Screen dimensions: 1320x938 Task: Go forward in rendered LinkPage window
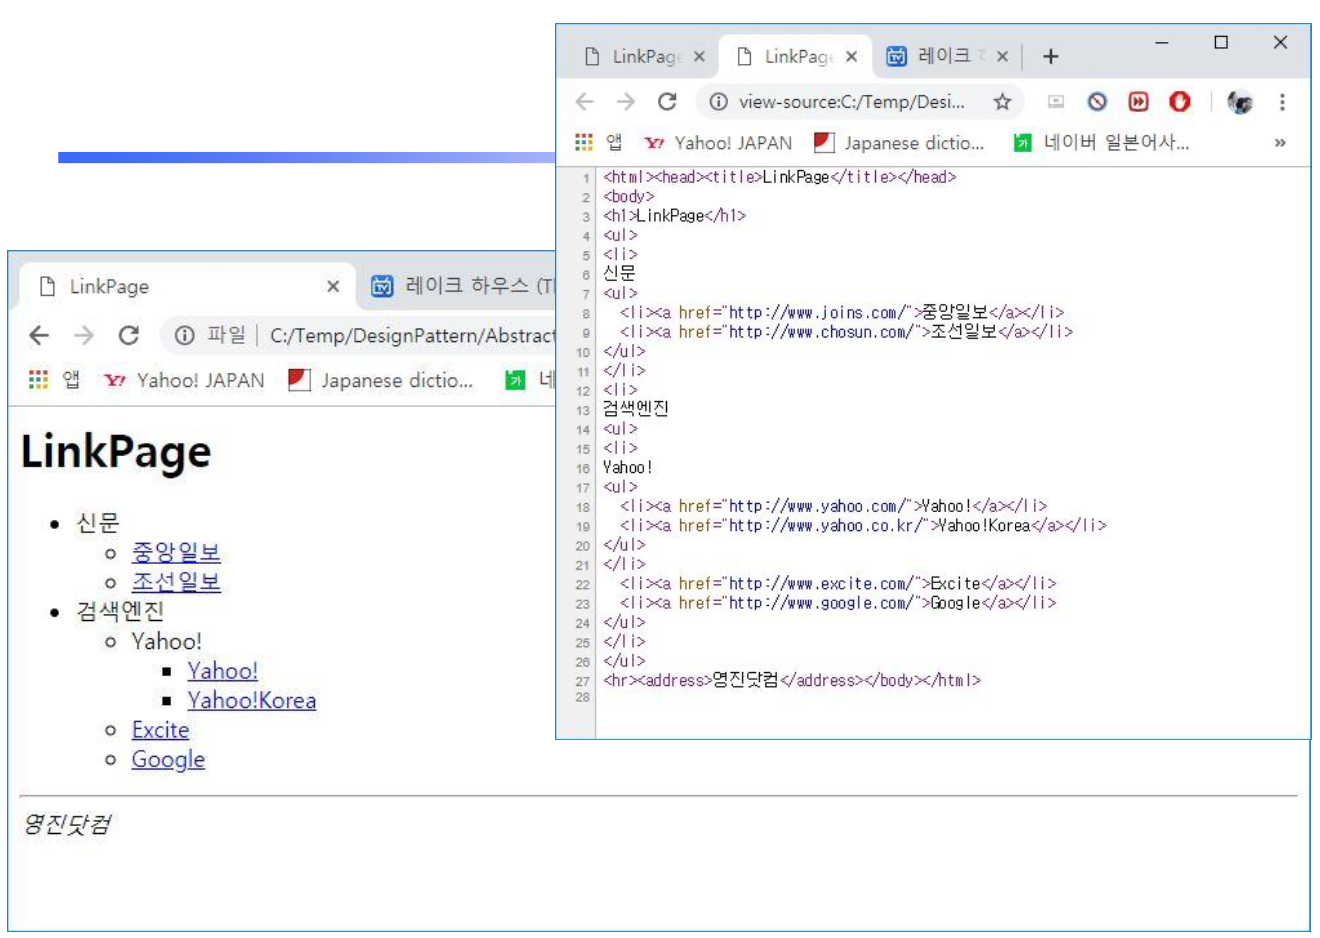pos(84,335)
